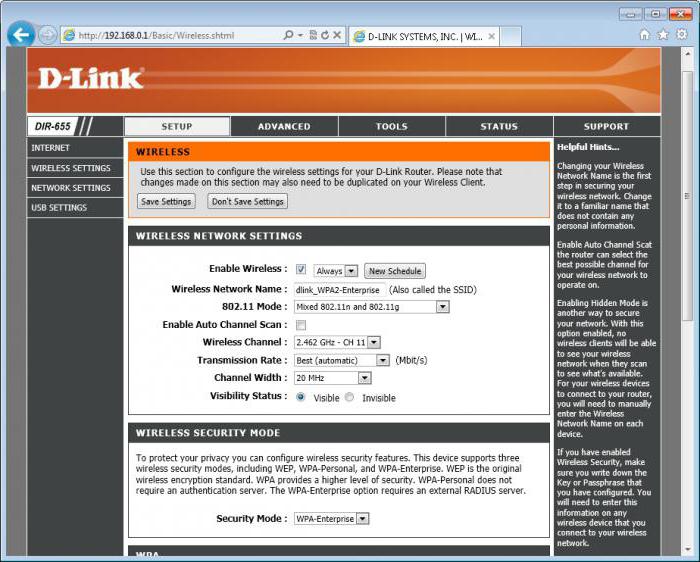
Task: Open the Security Mode dropdown
Action: pos(331,519)
